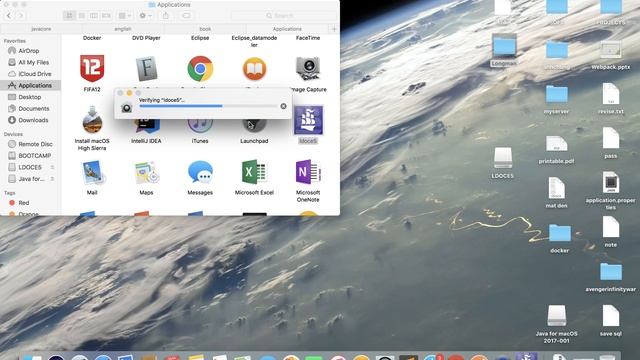Image resolution: width=640 pixels, height=360 pixels.
Task: Open the Mail application icon
Action: click(x=92, y=172)
